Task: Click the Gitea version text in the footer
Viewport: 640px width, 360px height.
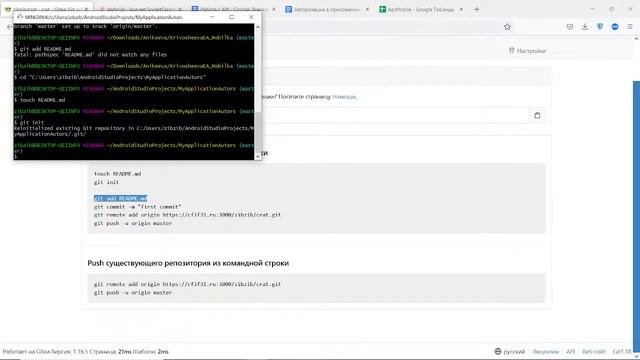Action: pyautogui.click(x=45, y=351)
